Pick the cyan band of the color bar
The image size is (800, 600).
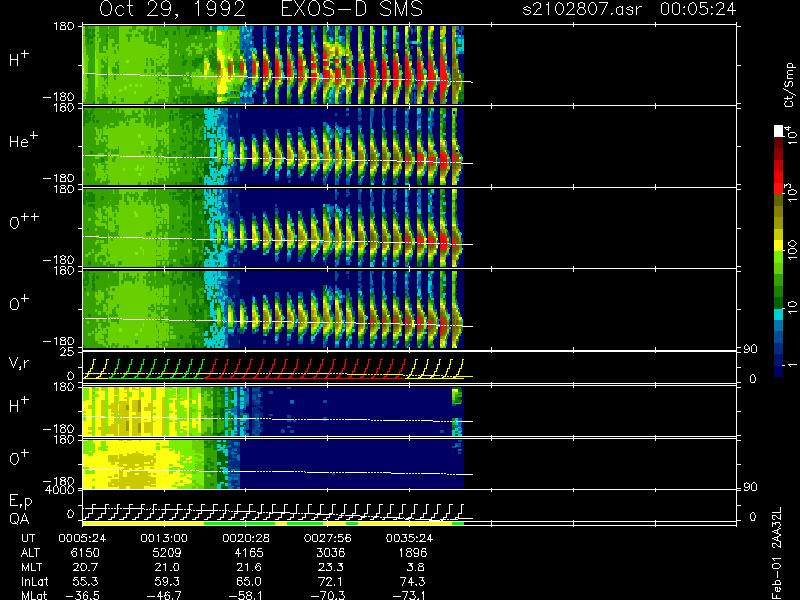[779, 314]
